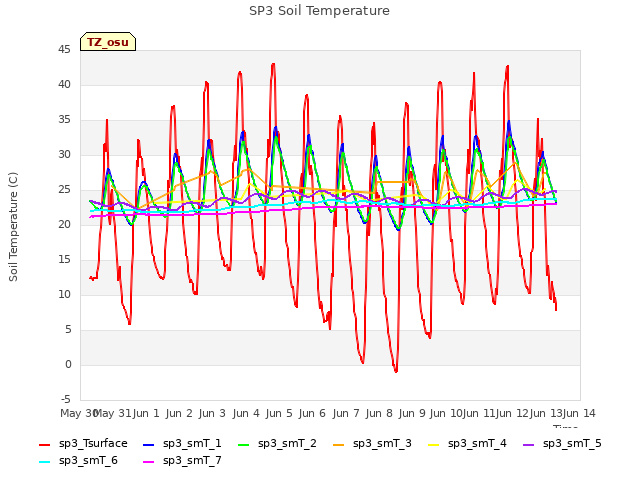Toggle the sp3_smT_2 legend entry

pos(277,444)
